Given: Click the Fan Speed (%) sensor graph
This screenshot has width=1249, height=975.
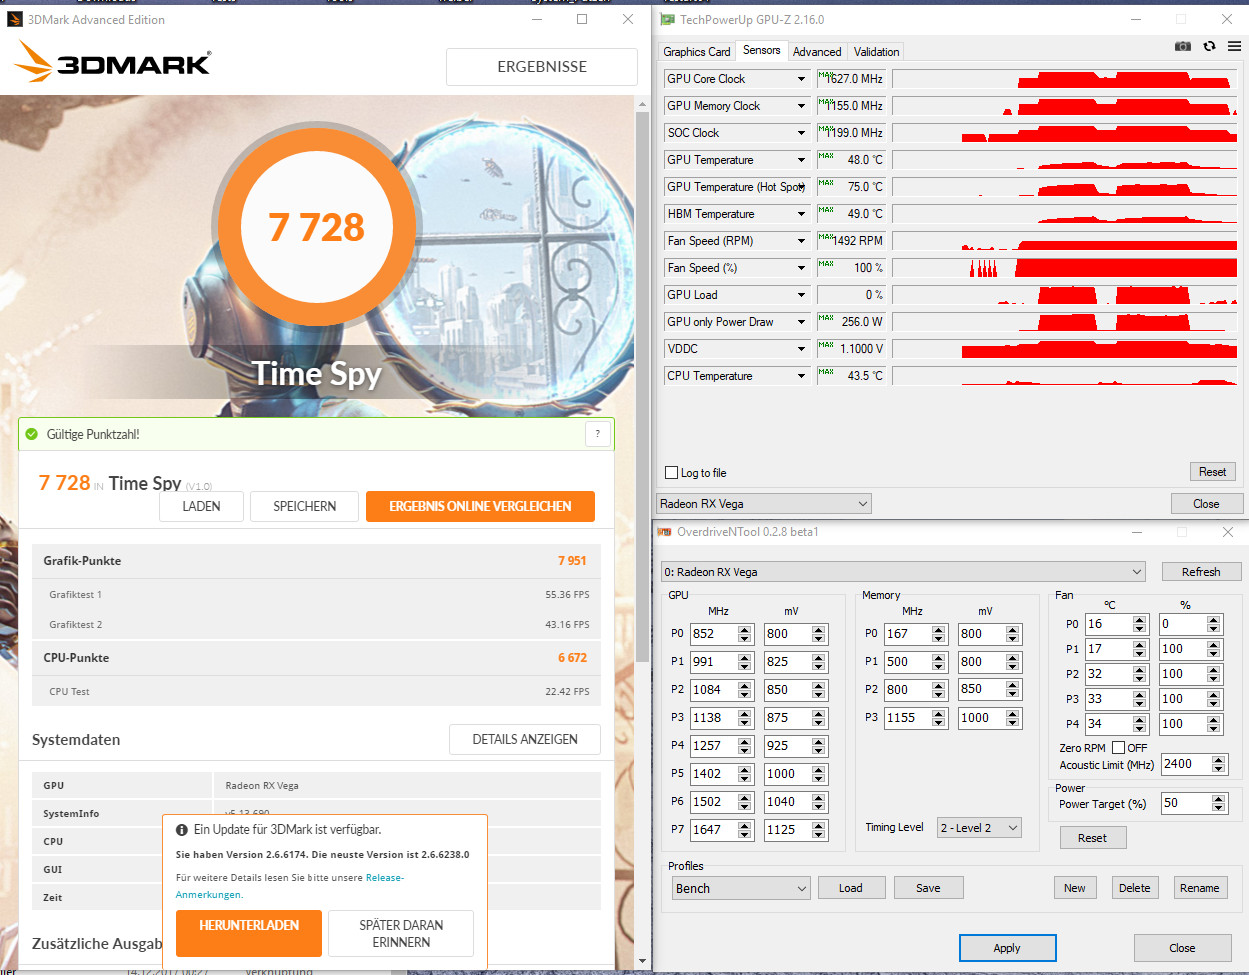Looking at the screenshot, I should tap(1064, 268).
